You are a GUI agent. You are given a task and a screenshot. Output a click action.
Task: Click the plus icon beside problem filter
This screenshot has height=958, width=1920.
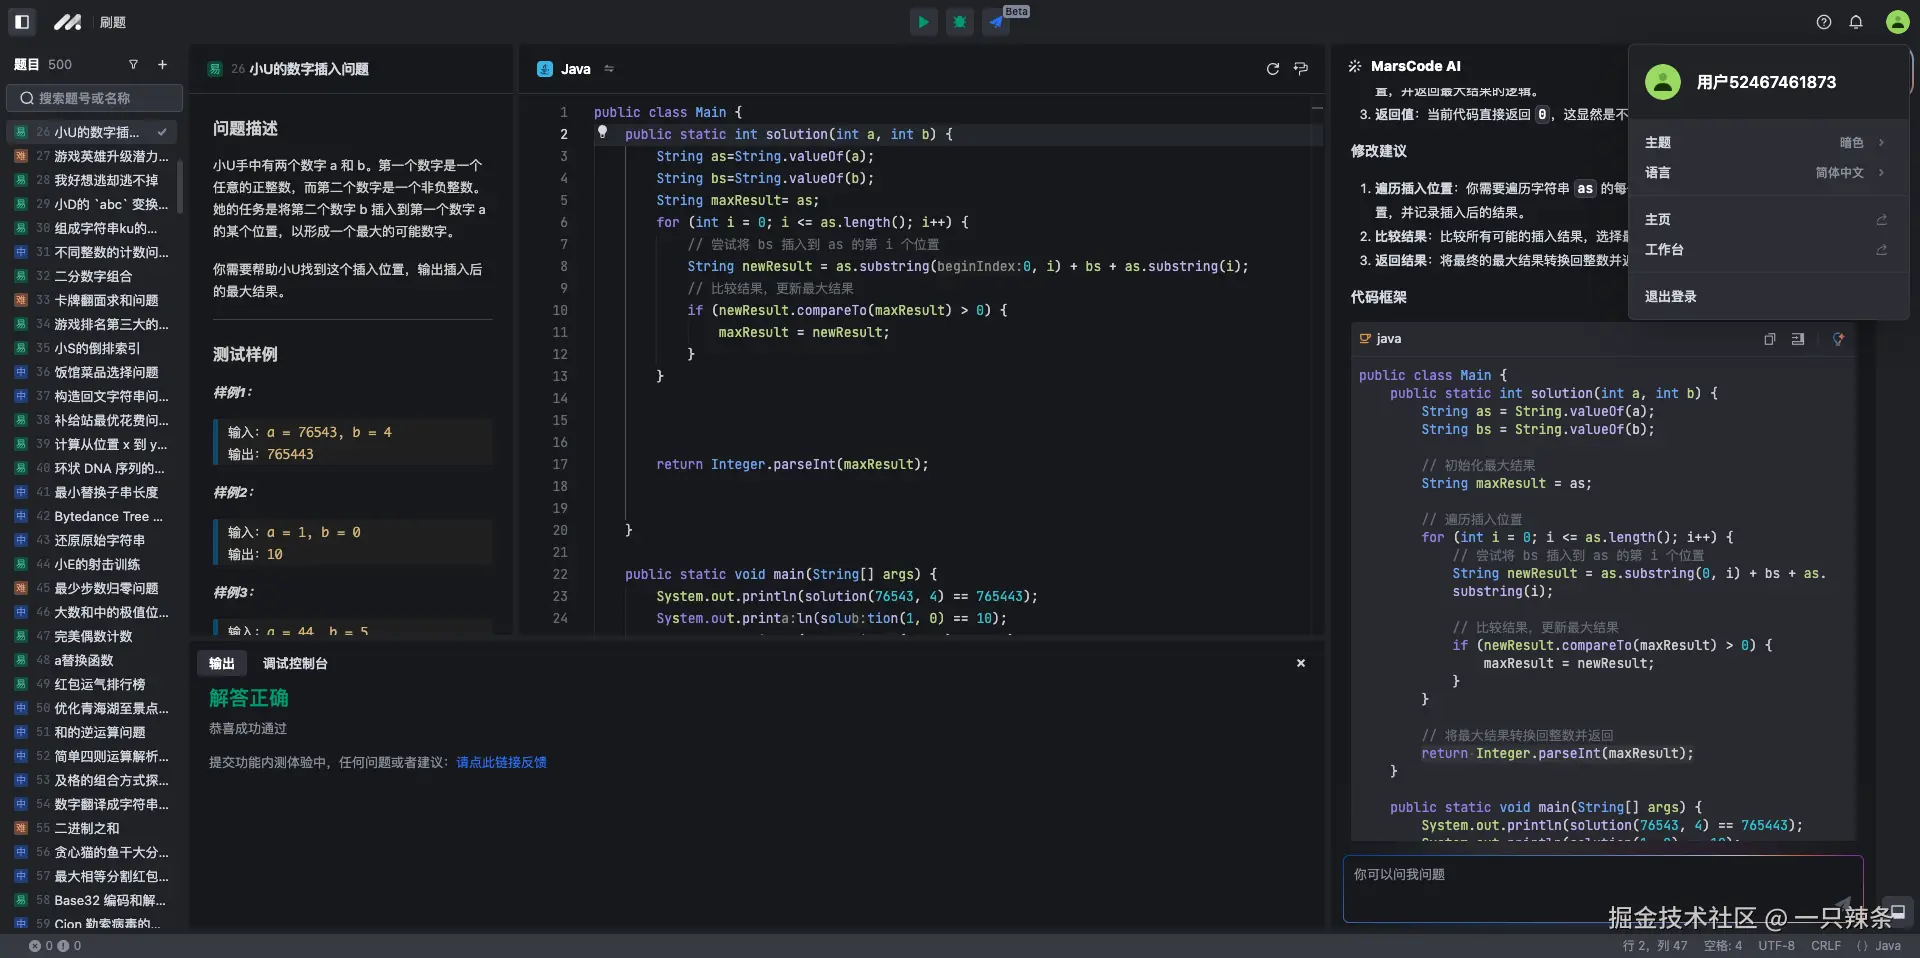[x=163, y=65]
